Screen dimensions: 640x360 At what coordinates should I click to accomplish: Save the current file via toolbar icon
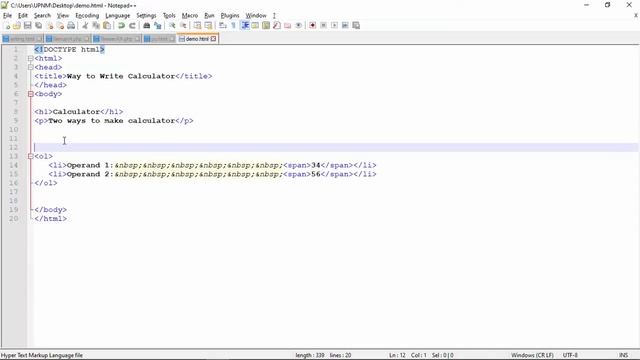tap(28, 25)
